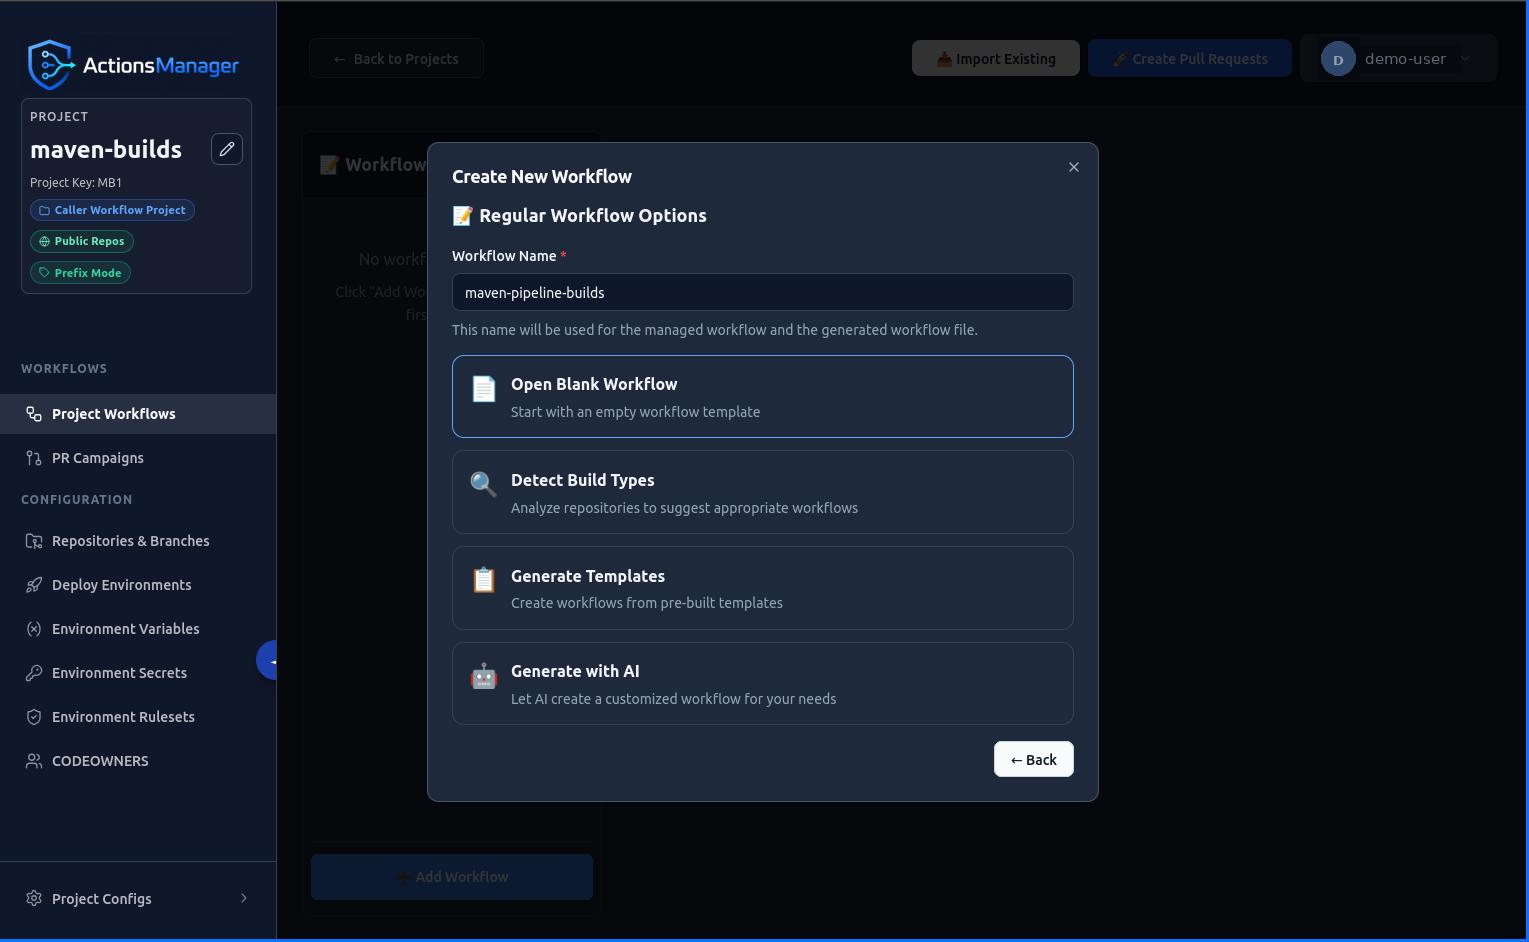Click the Repositories & Branches folder icon
This screenshot has width=1529, height=942.
(34, 541)
